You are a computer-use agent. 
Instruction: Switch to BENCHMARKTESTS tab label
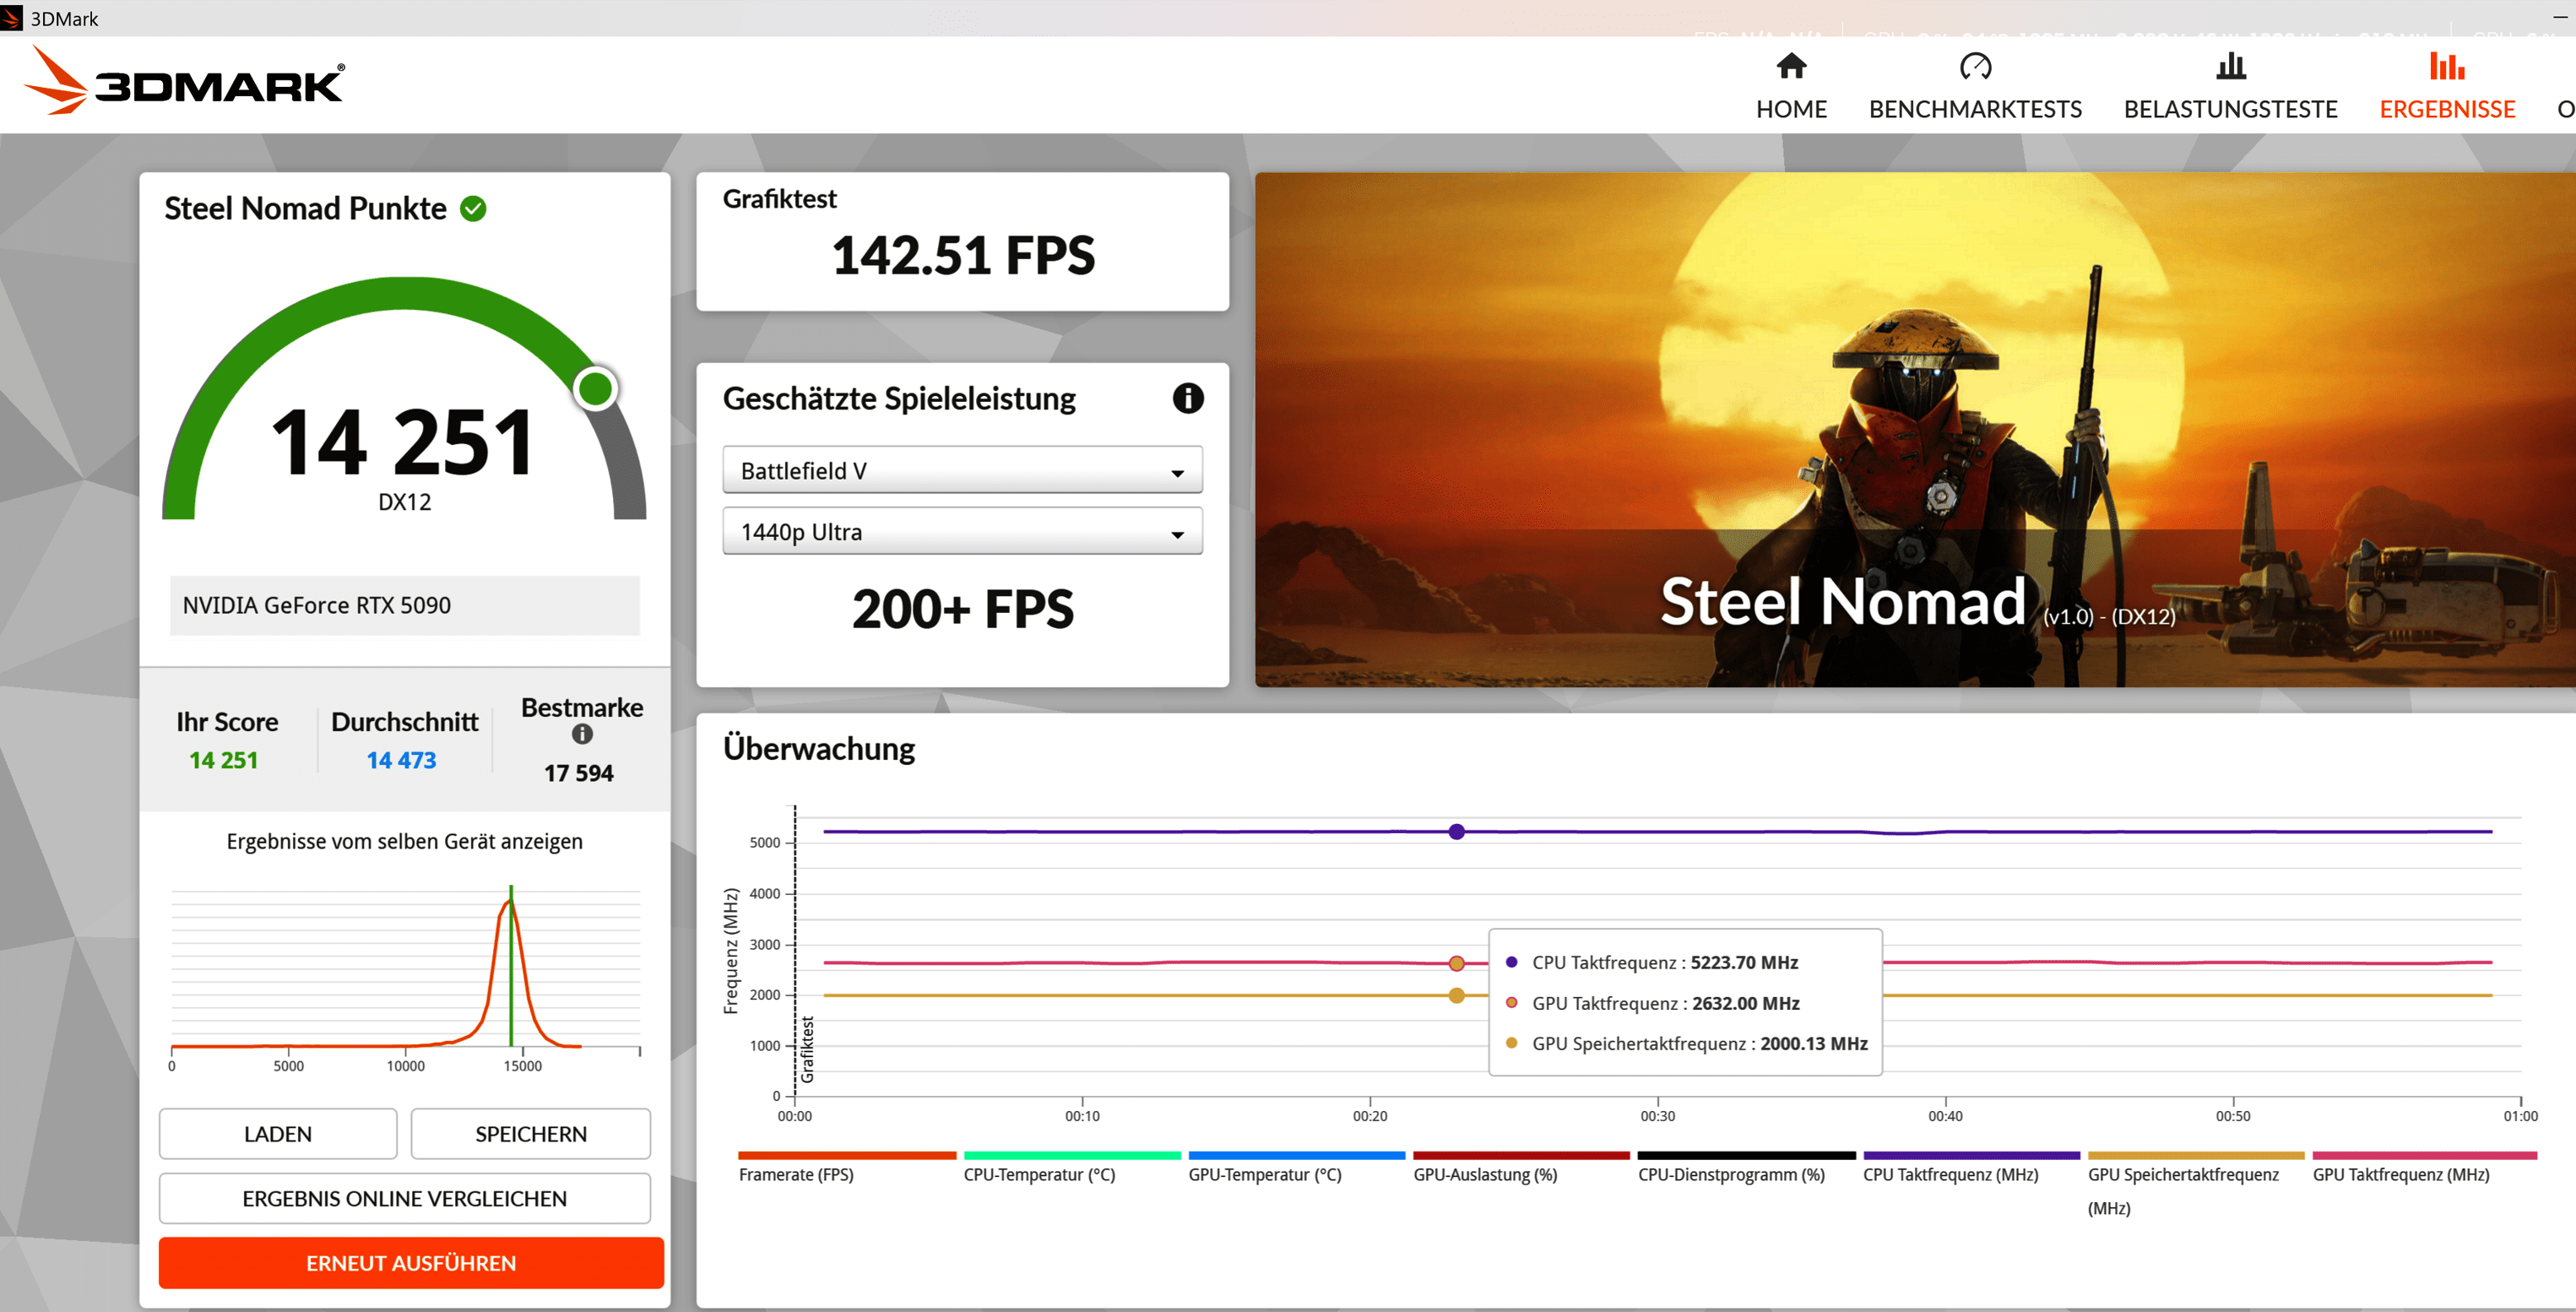(x=1974, y=109)
